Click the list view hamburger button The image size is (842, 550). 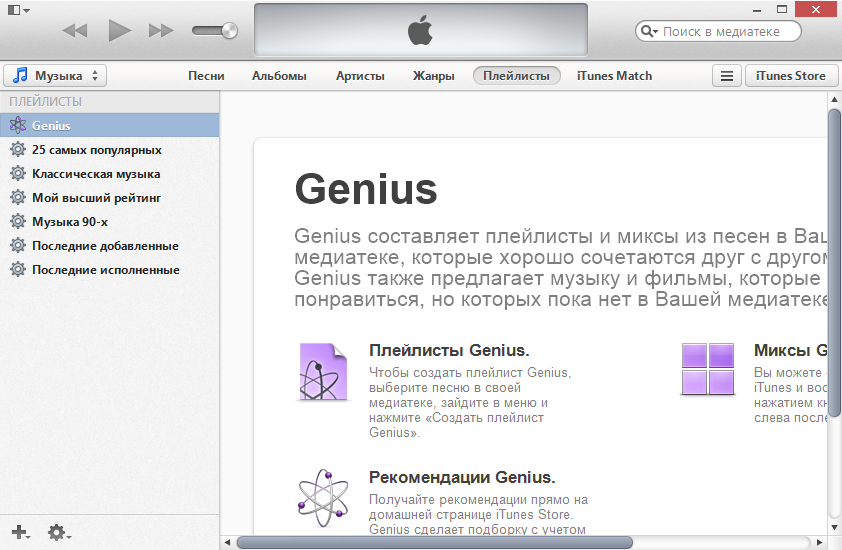point(727,76)
